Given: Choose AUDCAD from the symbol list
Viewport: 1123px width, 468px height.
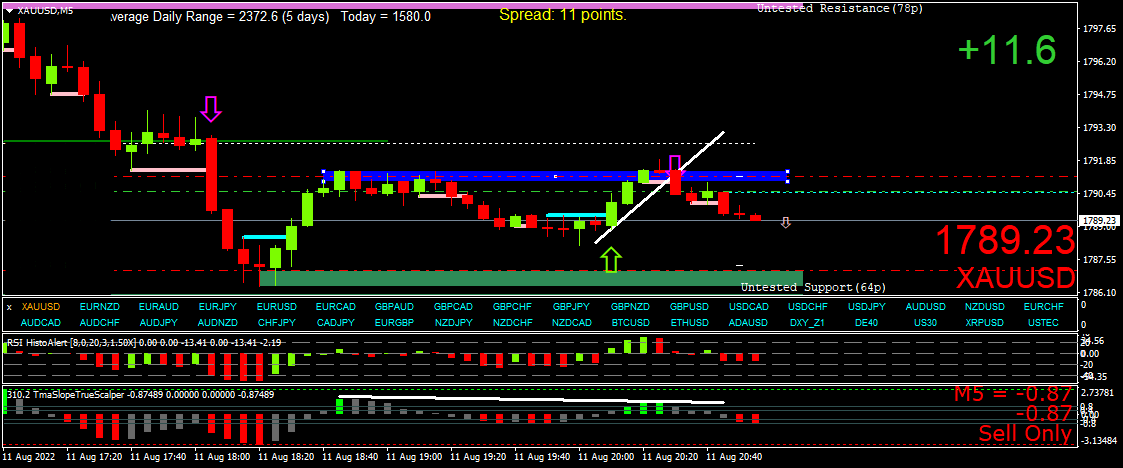Looking at the screenshot, I should click(41, 323).
